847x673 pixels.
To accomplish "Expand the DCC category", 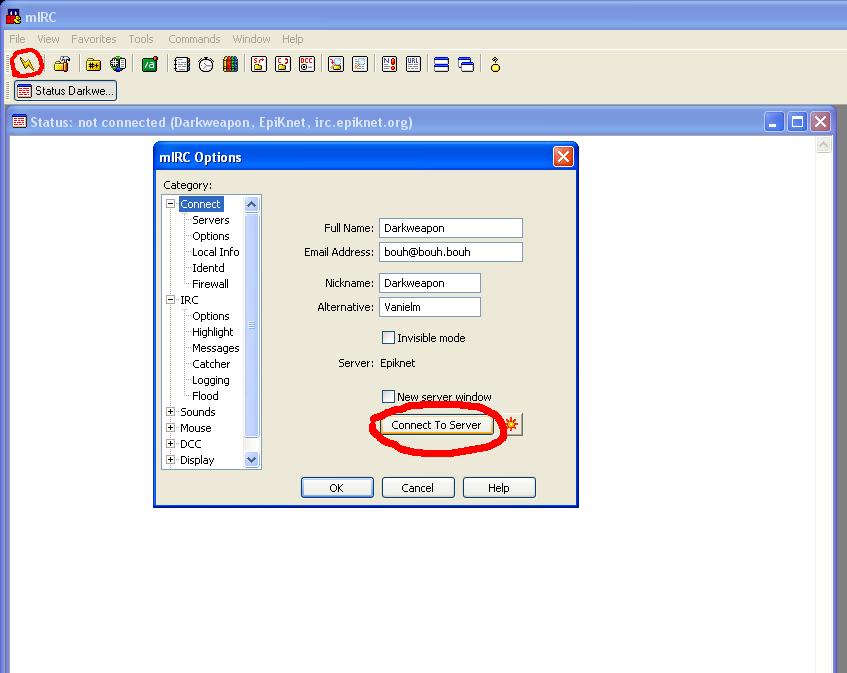I will pos(171,443).
